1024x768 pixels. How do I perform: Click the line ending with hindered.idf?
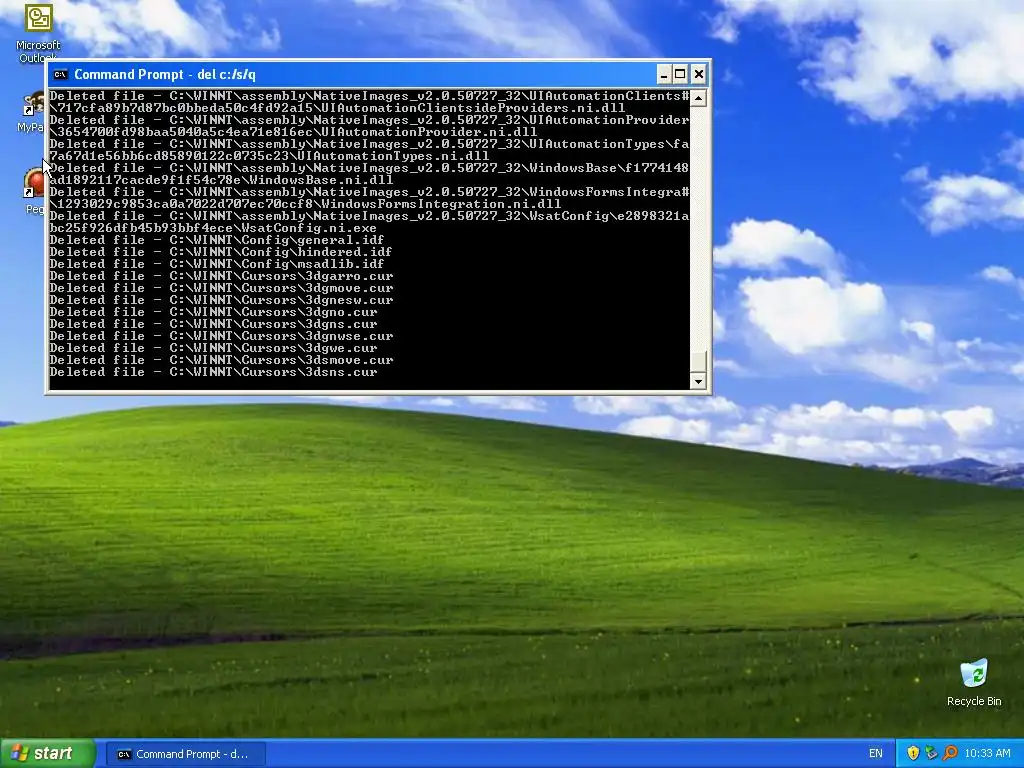(221, 251)
